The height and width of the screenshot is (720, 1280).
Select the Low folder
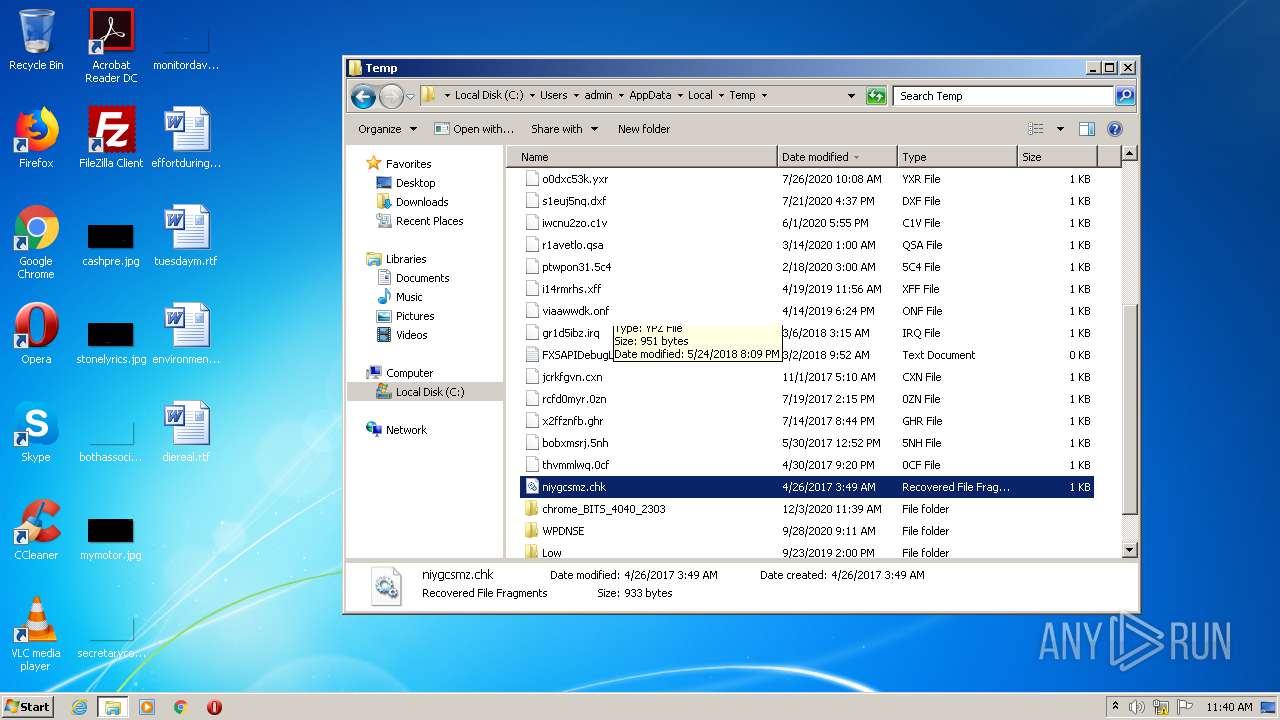tap(551, 553)
